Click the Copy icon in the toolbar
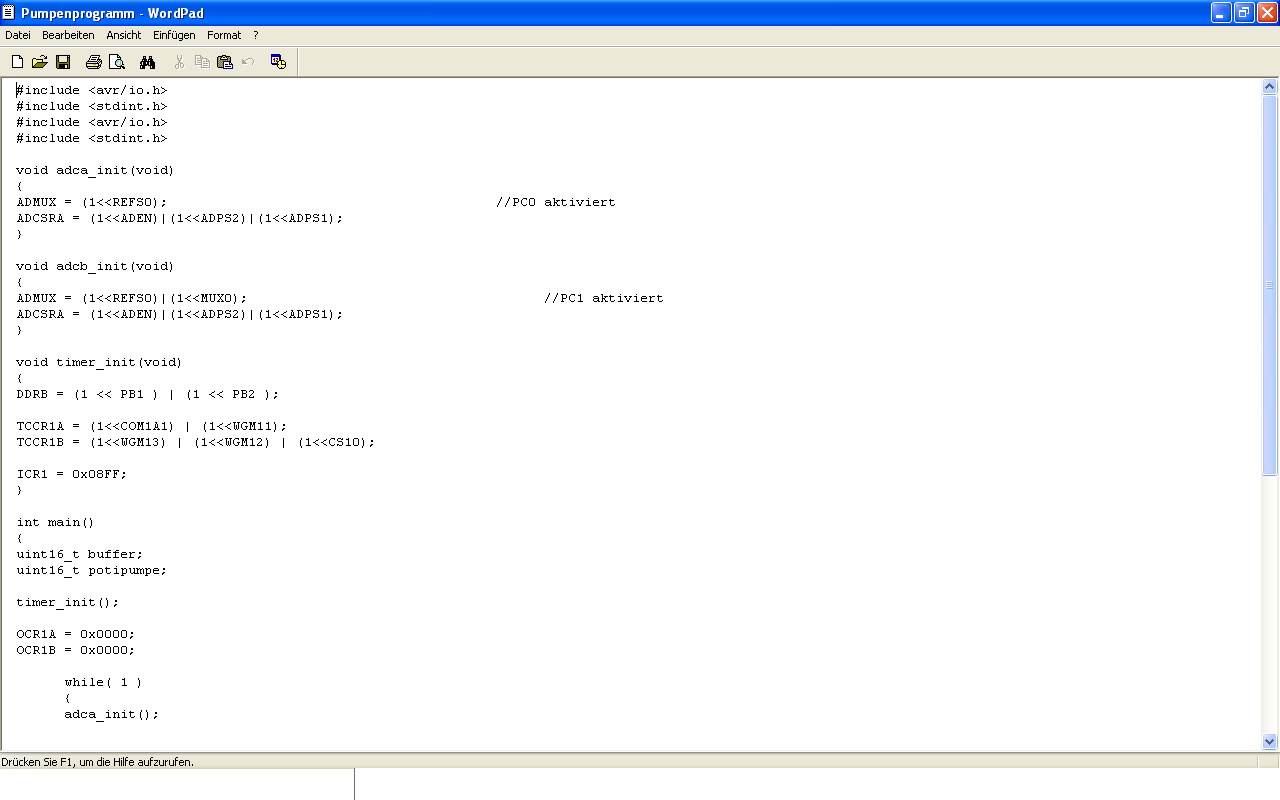This screenshot has width=1280, height=800. tap(202, 62)
